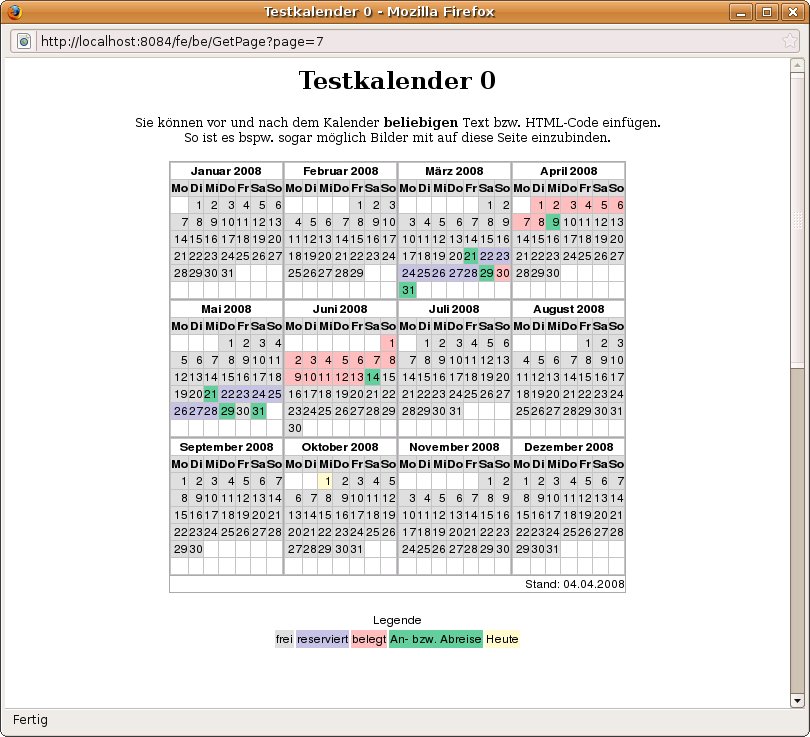Click the scrollbar down arrow

(x=797, y=699)
